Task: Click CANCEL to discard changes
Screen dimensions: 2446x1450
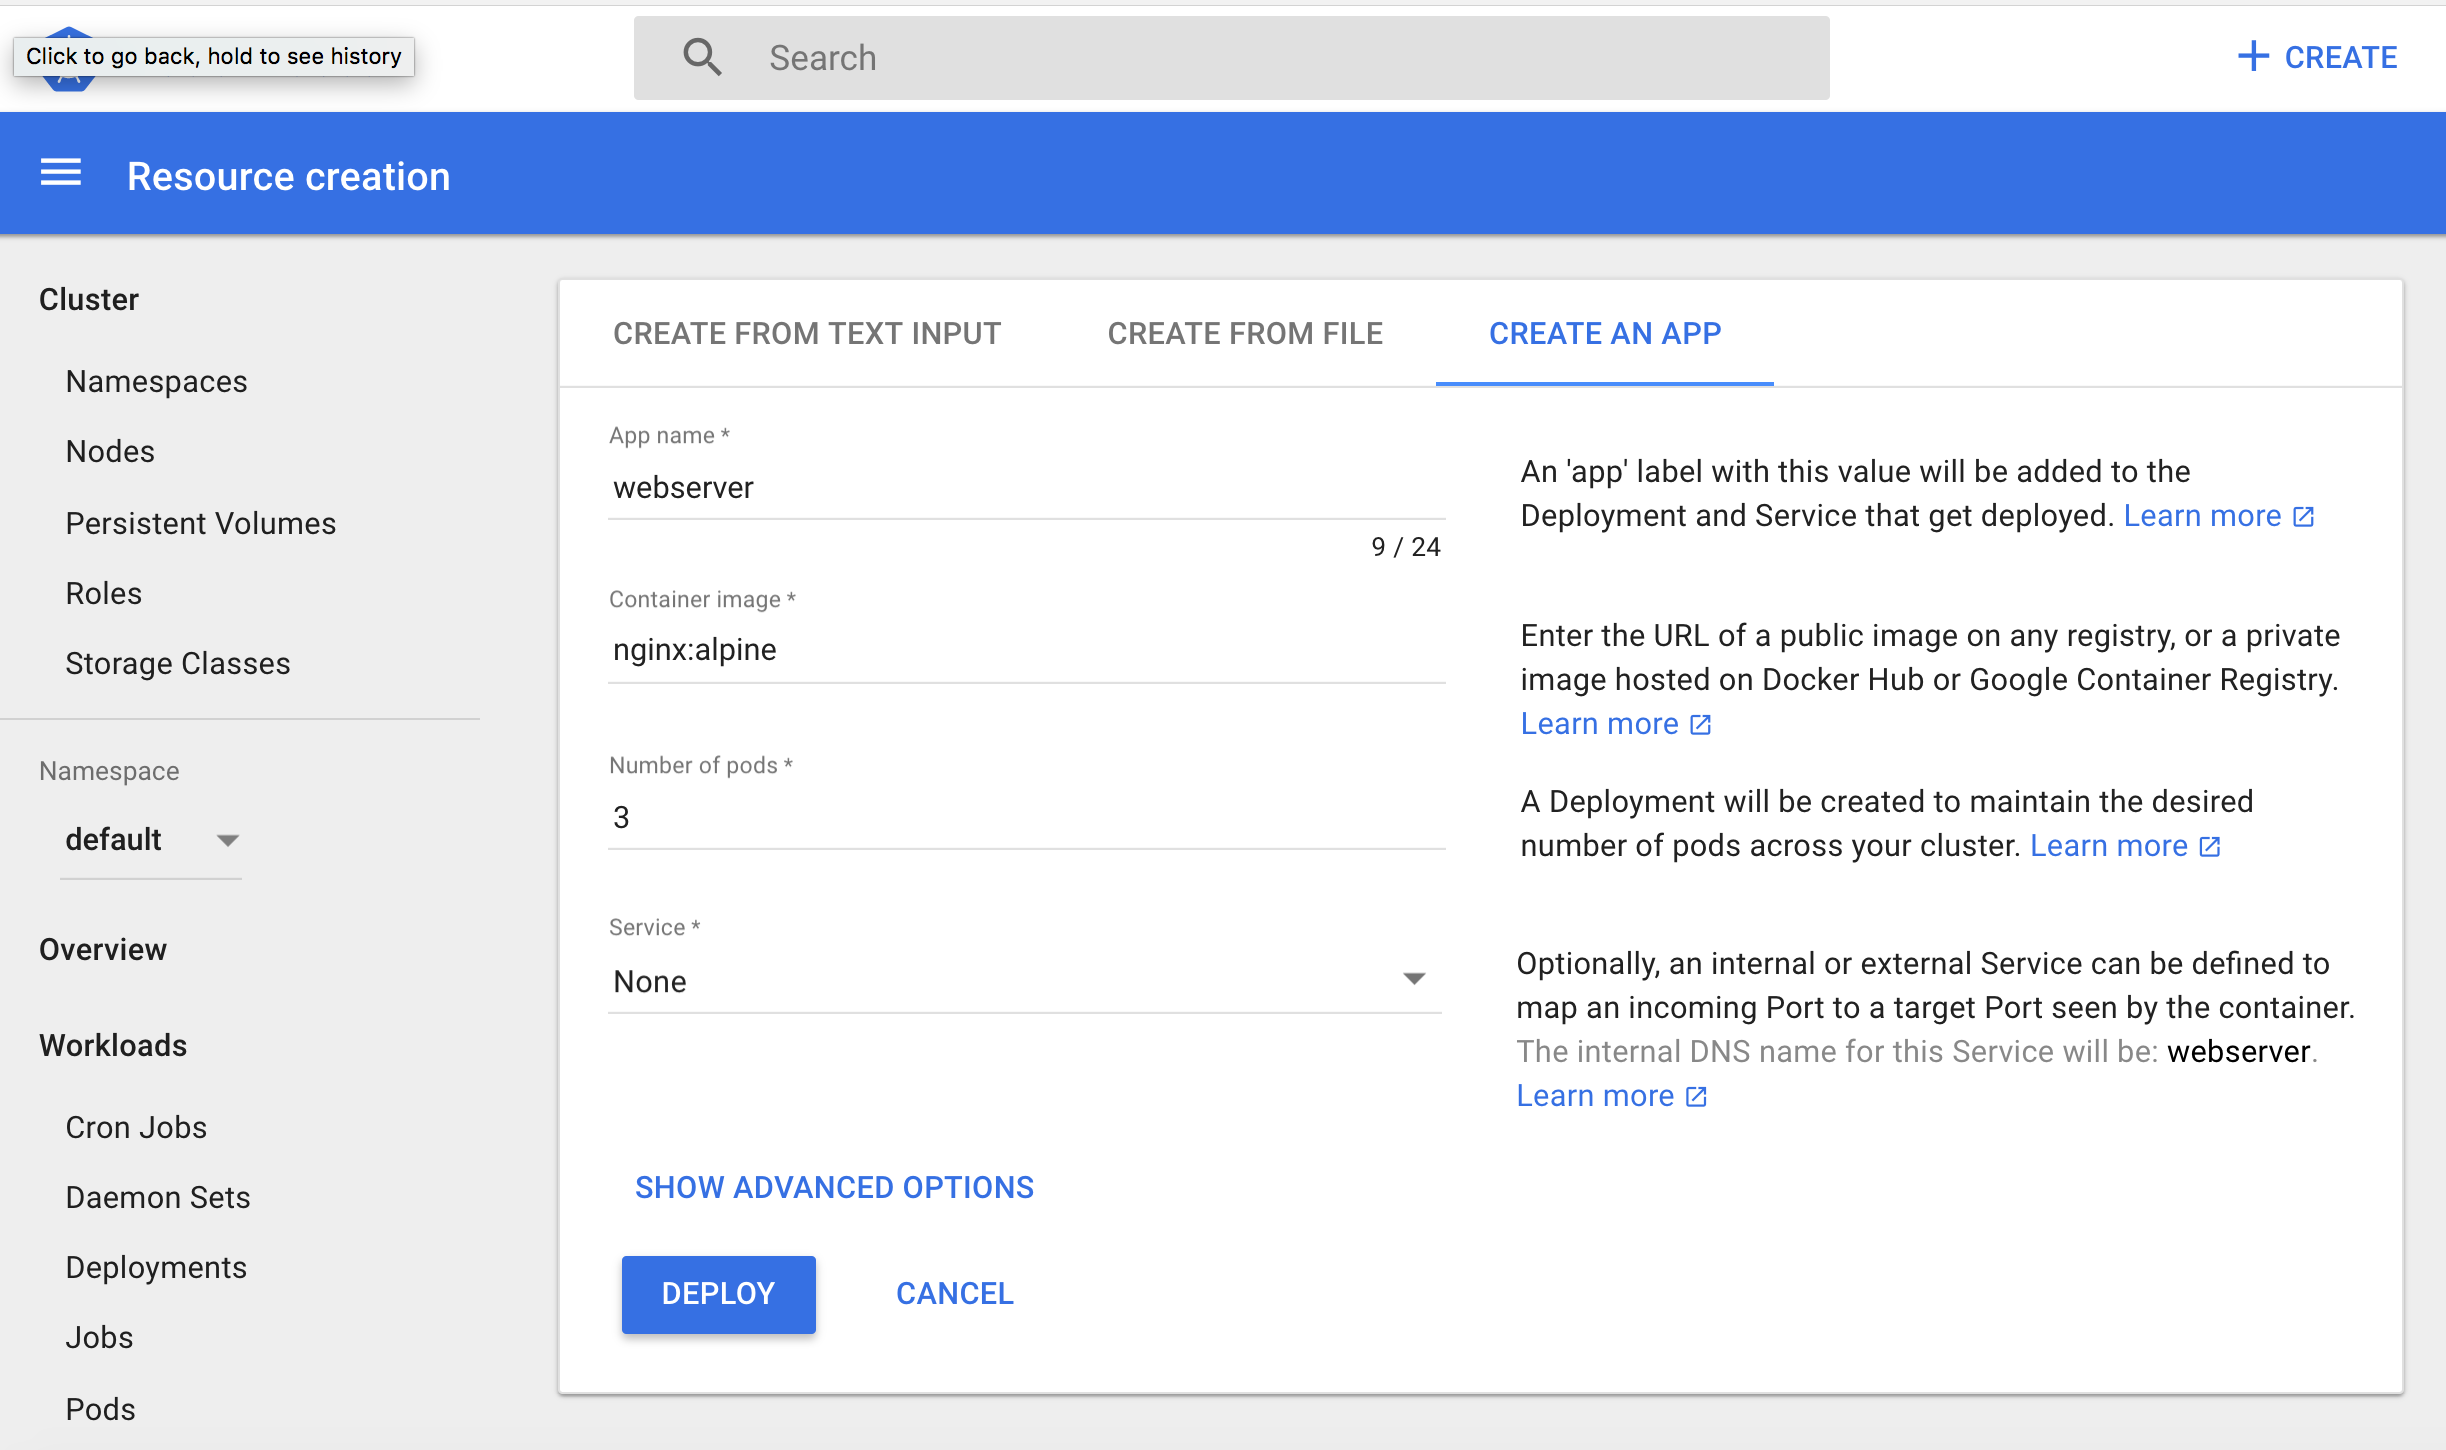Action: pos(956,1293)
